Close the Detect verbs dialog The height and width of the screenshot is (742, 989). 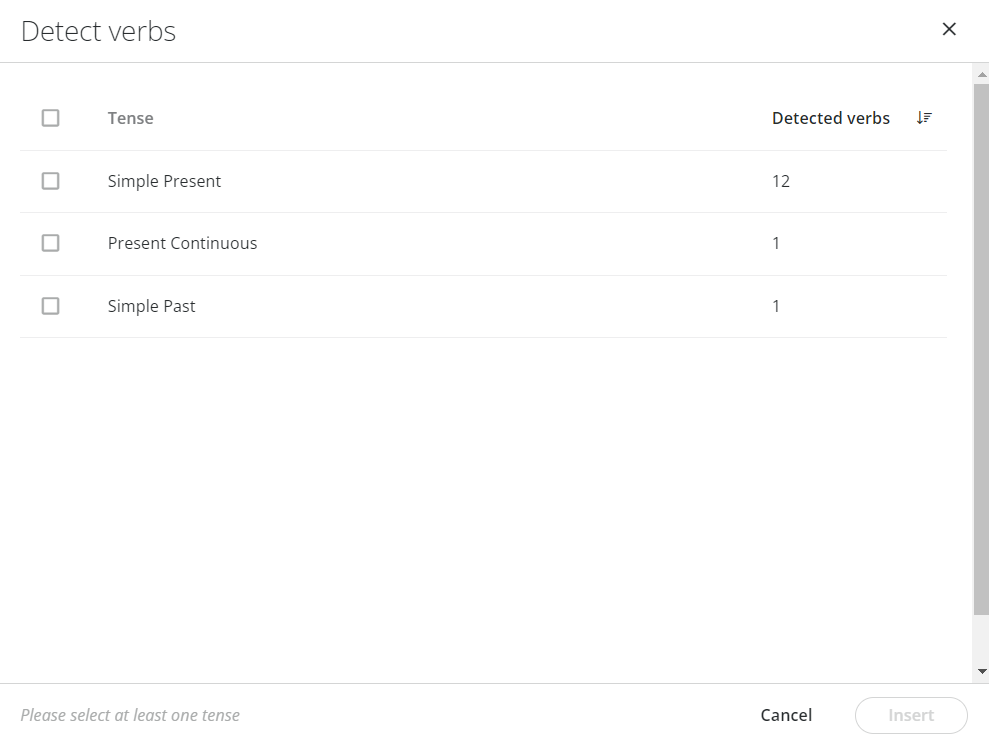[949, 29]
